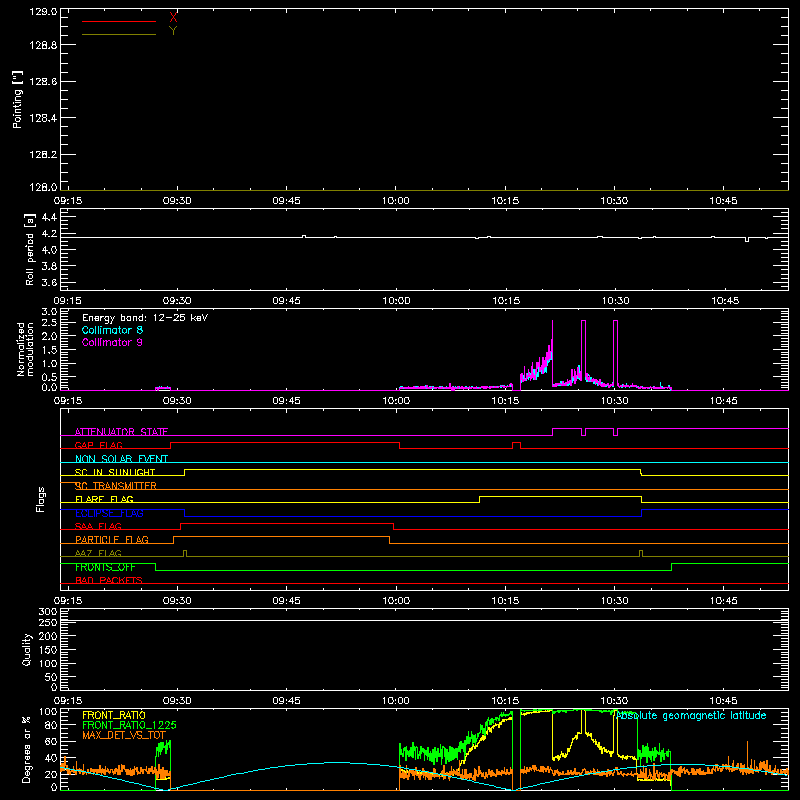Click 10:30 time label under Flags plot

[x=614, y=601]
